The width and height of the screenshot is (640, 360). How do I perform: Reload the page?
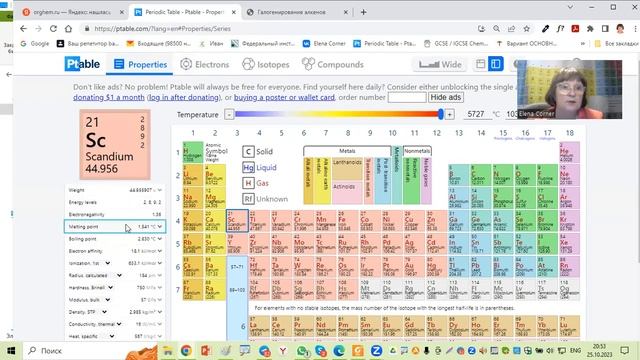click(53, 29)
